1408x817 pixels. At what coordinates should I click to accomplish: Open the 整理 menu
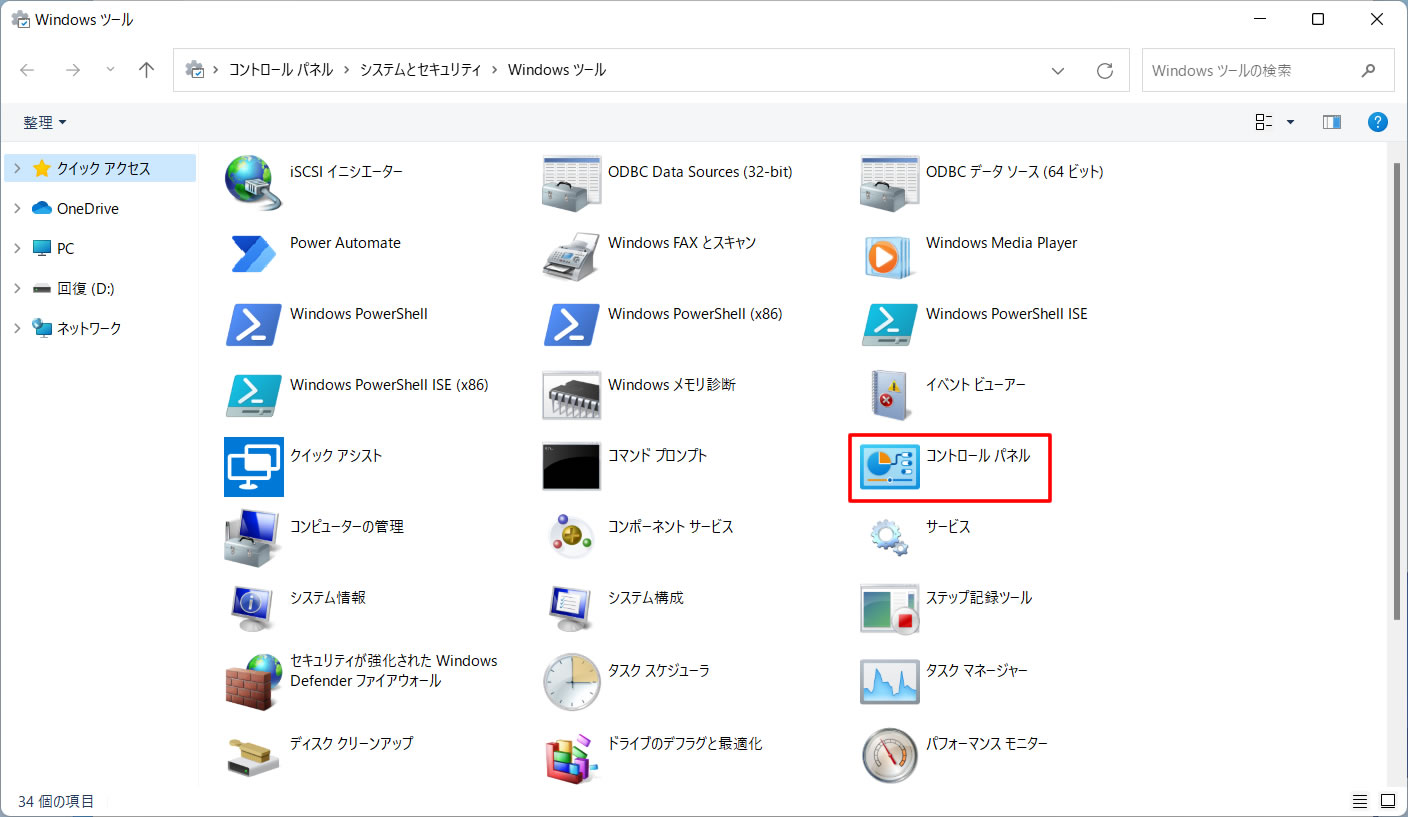45,122
